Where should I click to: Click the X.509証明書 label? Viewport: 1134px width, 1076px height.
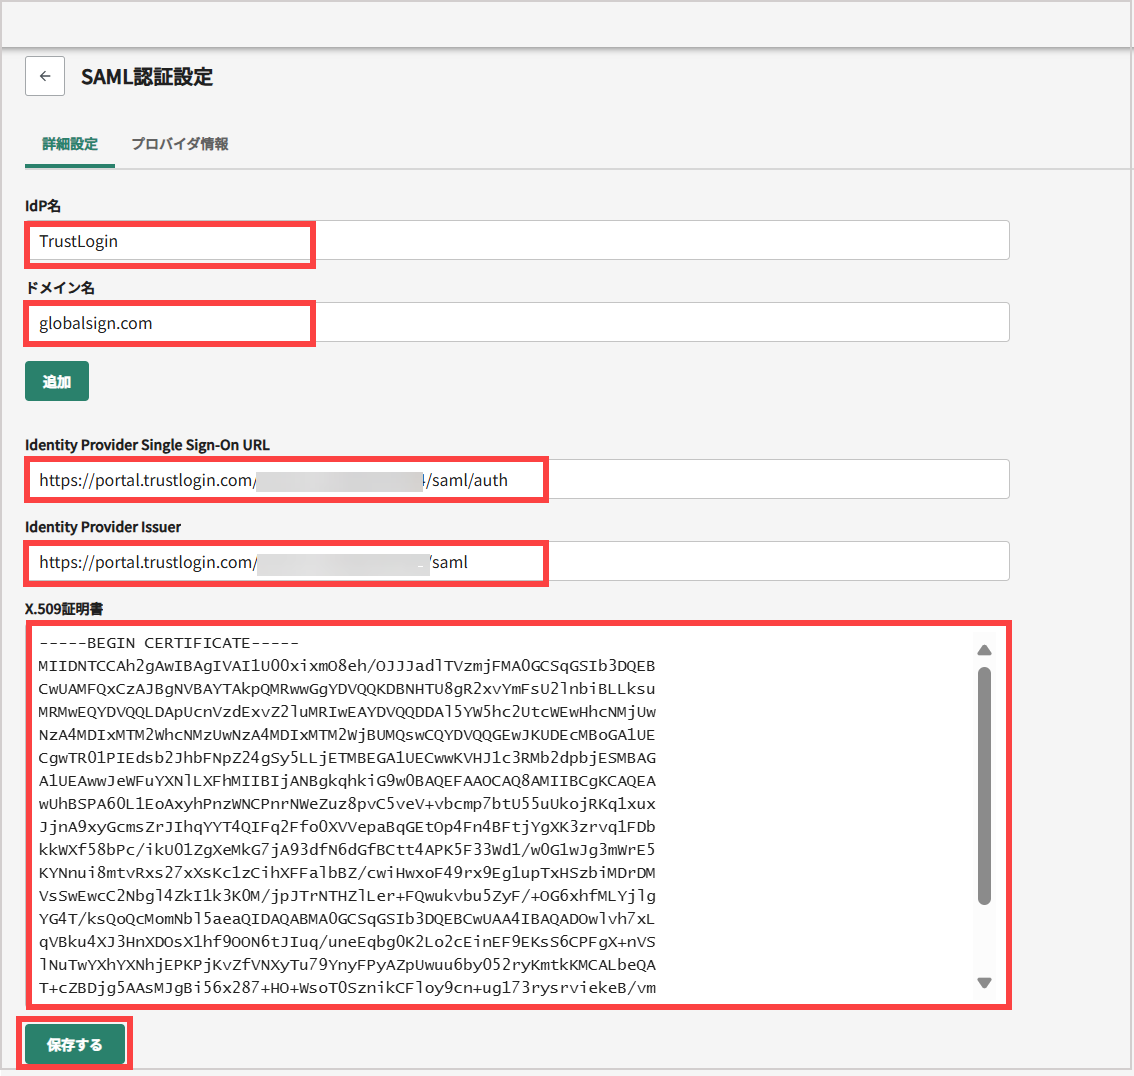64,609
